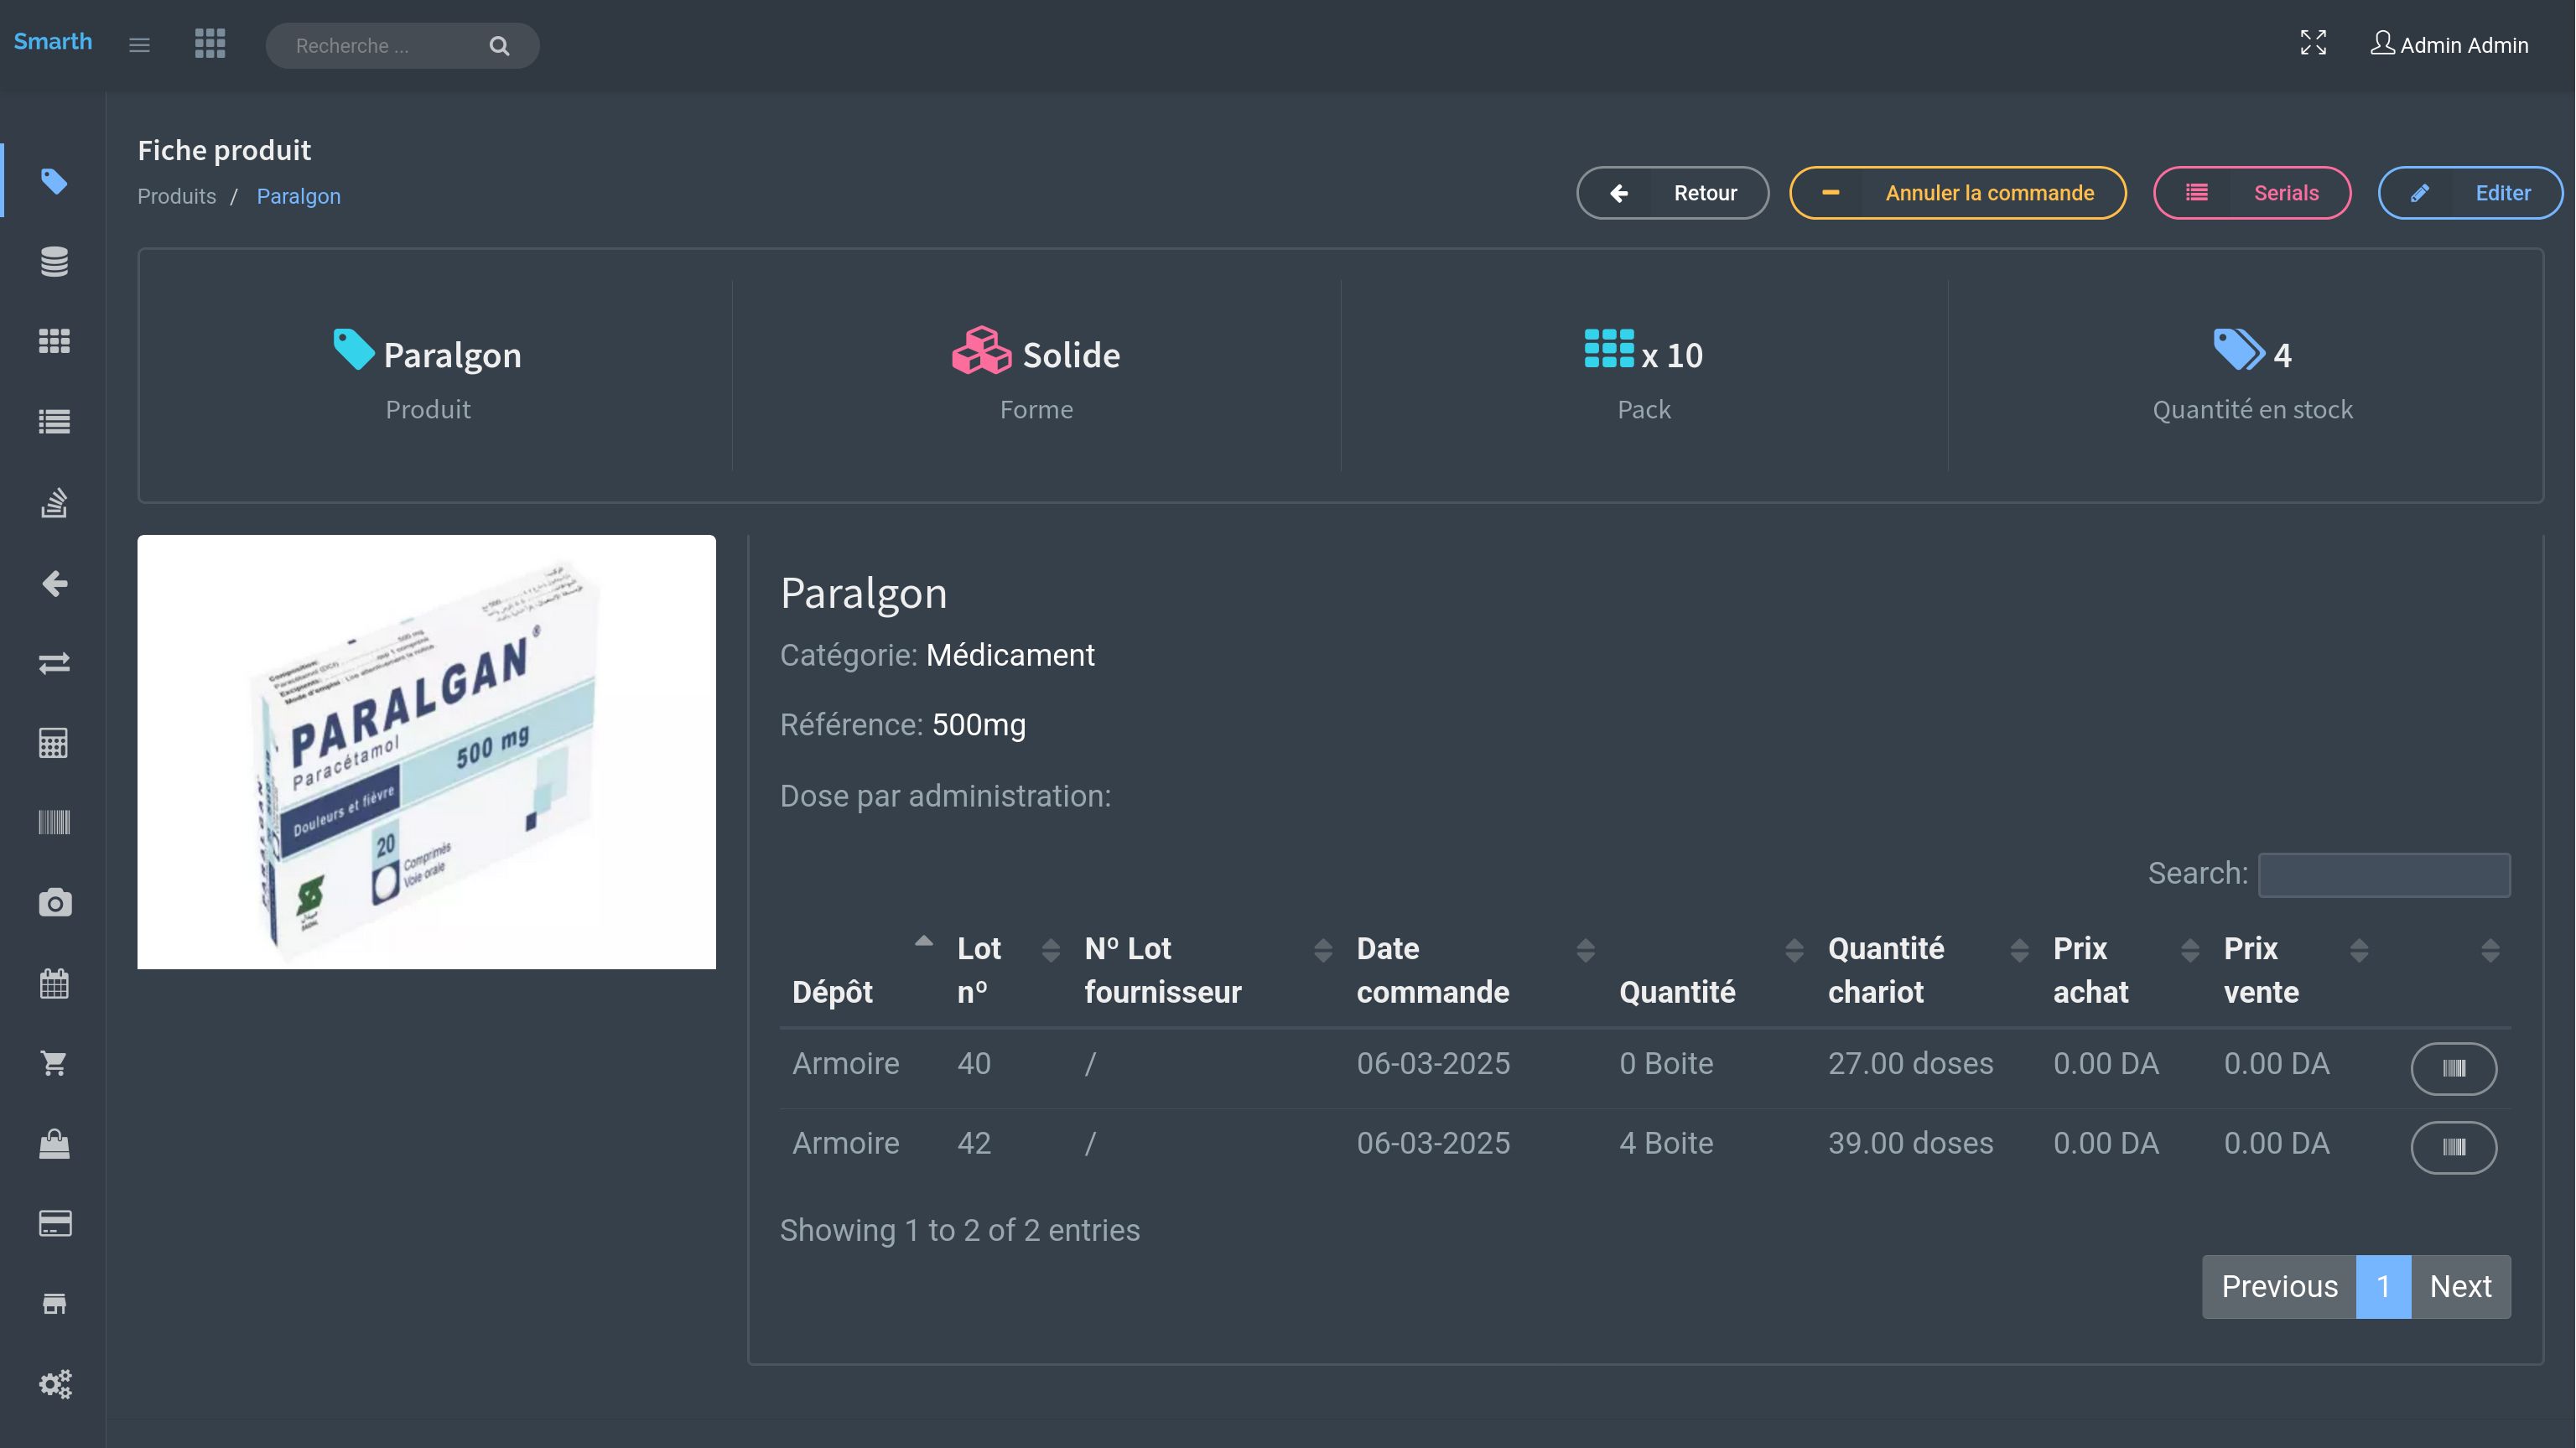Open the database stack icon in sidebar

point(54,261)
